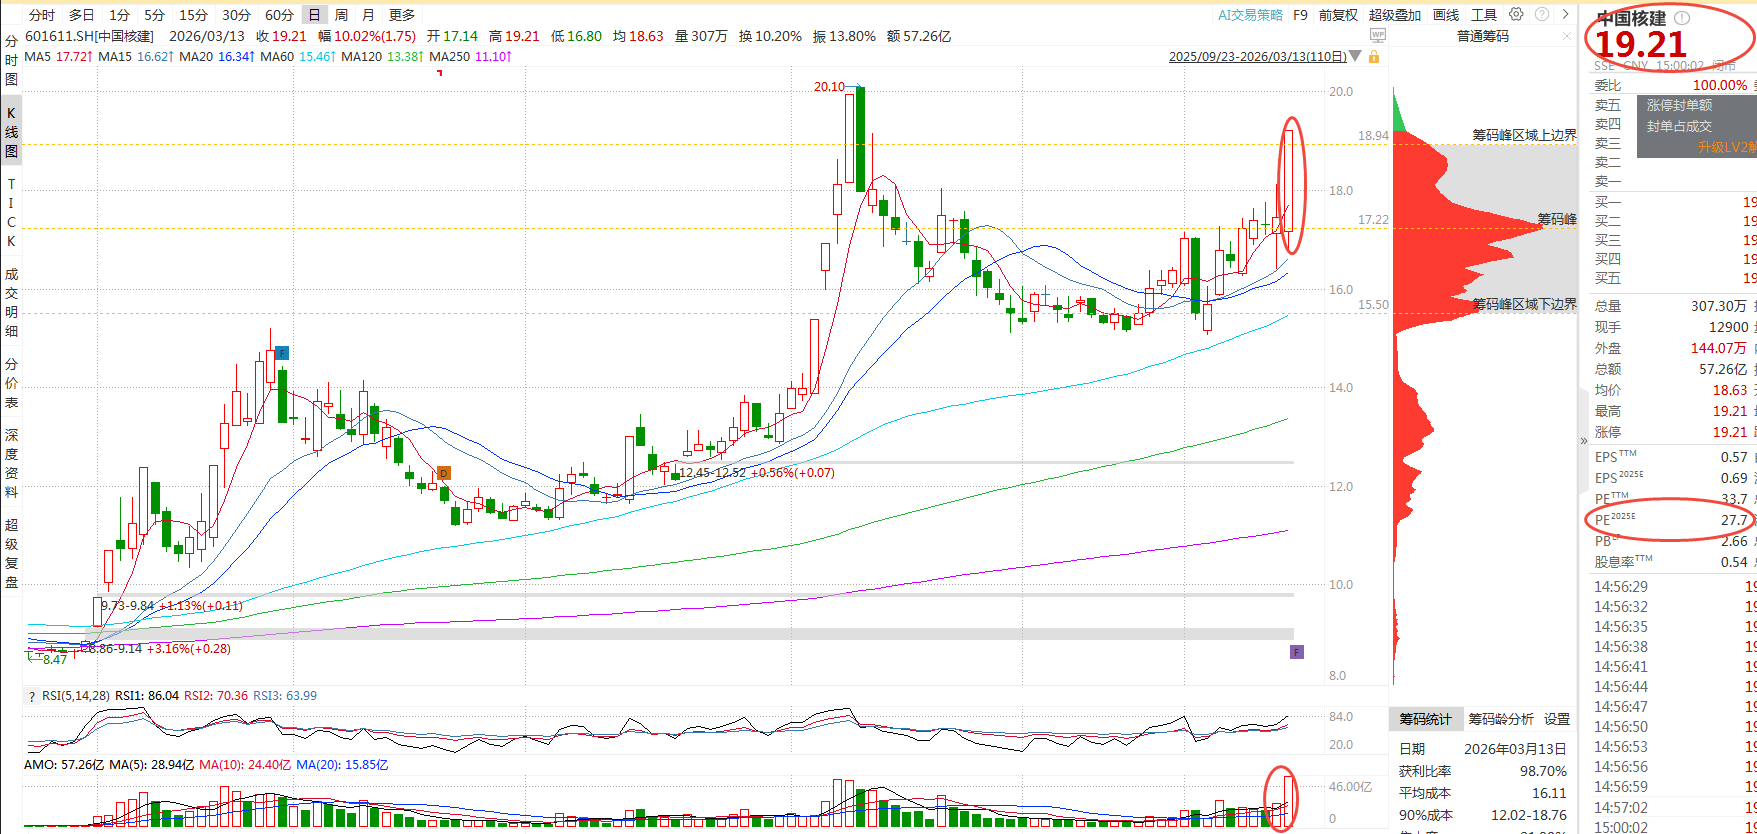Open AI交易策略 link
This screenshot has width=1757, height=834.
[1250, 15]
